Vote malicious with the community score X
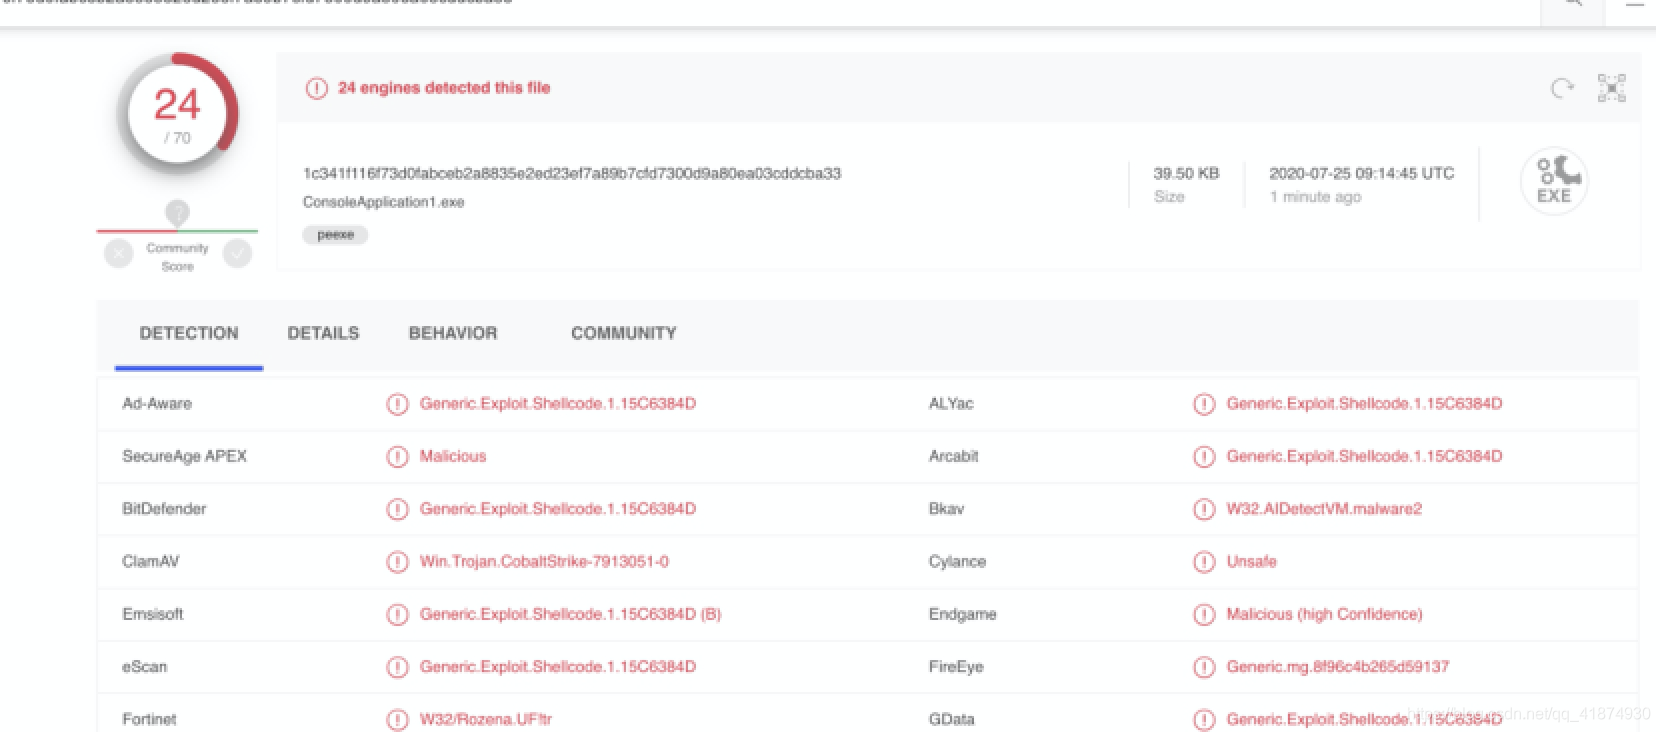This screenshot has width=1660, height=732. (x=119, y=254)
